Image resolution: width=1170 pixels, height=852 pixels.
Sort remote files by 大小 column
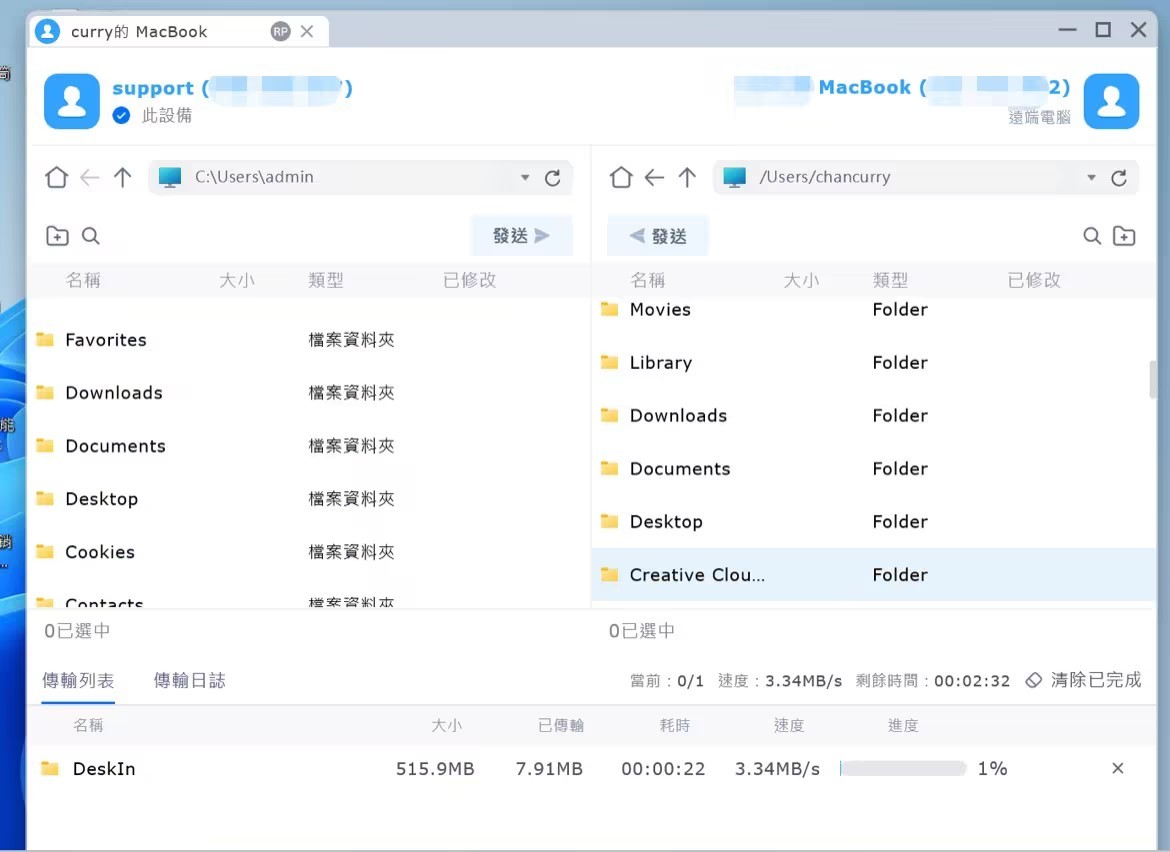coord(801,280)
